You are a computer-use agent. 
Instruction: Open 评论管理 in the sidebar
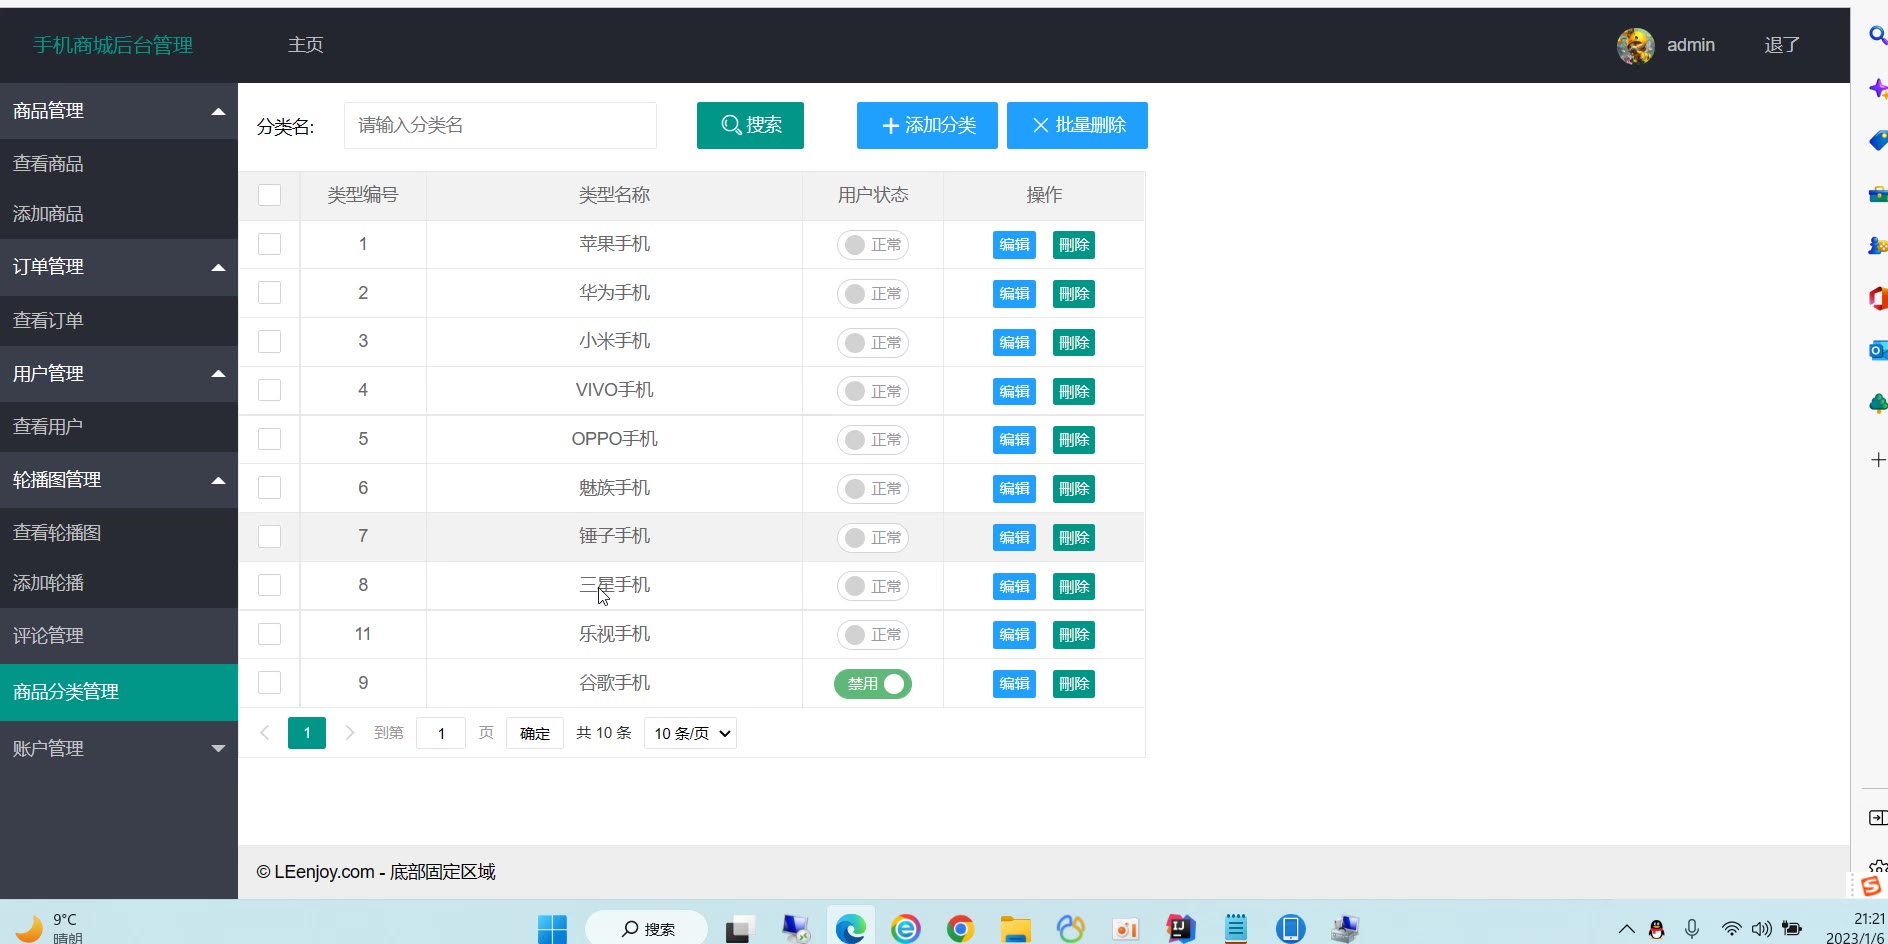click(119, 636)
